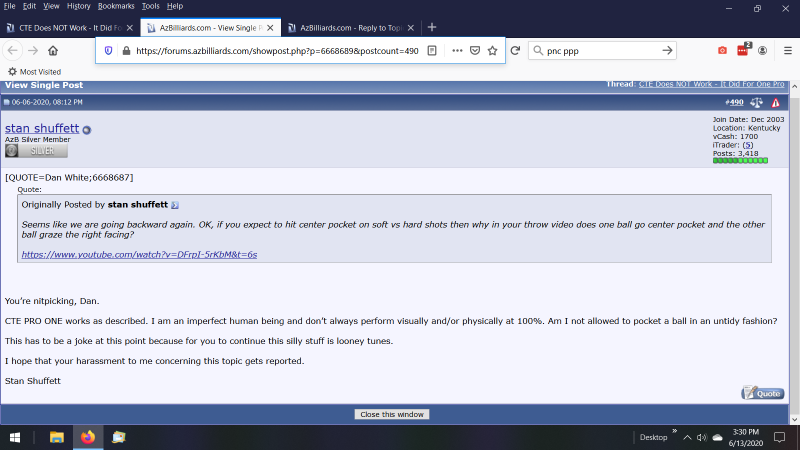Switch to the 'CTE Does NOT Work' tab
This screenshot has width=800, height=450.
tap(68, 27)
